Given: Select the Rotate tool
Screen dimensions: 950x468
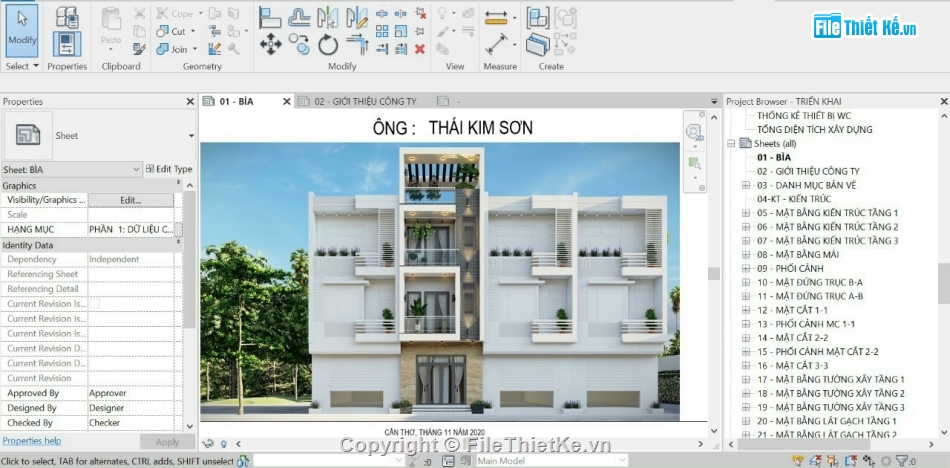Looking at the screenshot, I should pos(328,44).
